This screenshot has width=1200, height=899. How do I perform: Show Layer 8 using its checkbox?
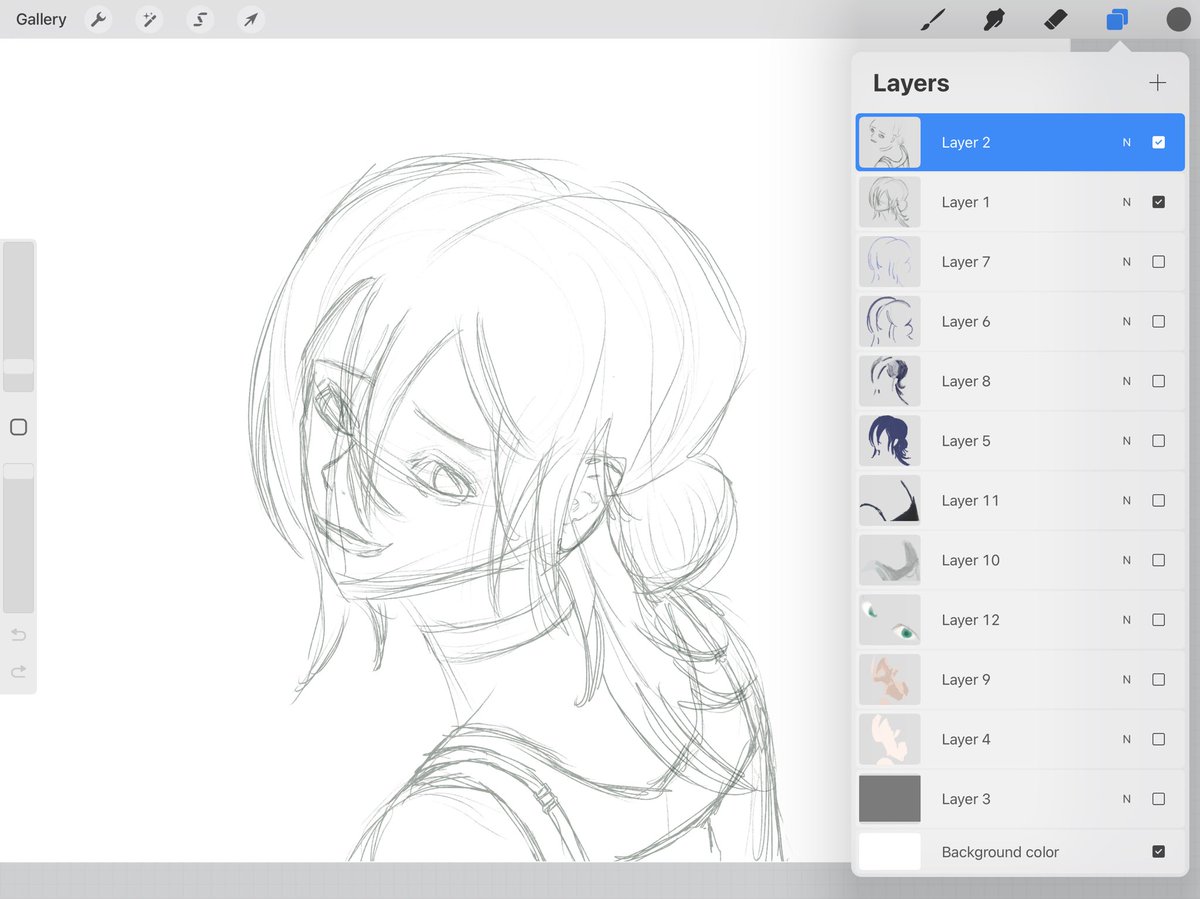pyautogui.click(x=1159, y=381)
